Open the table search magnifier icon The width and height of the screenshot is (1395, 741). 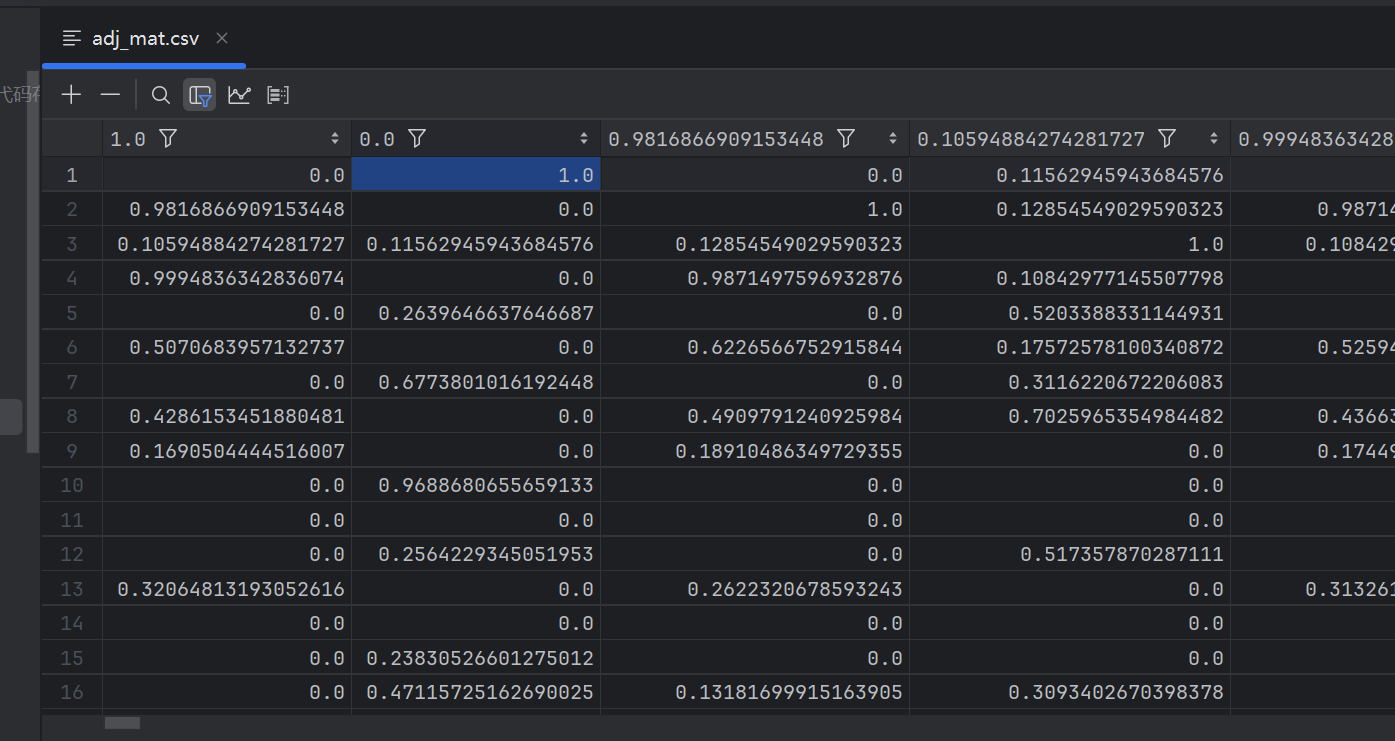tap(161, 95)
